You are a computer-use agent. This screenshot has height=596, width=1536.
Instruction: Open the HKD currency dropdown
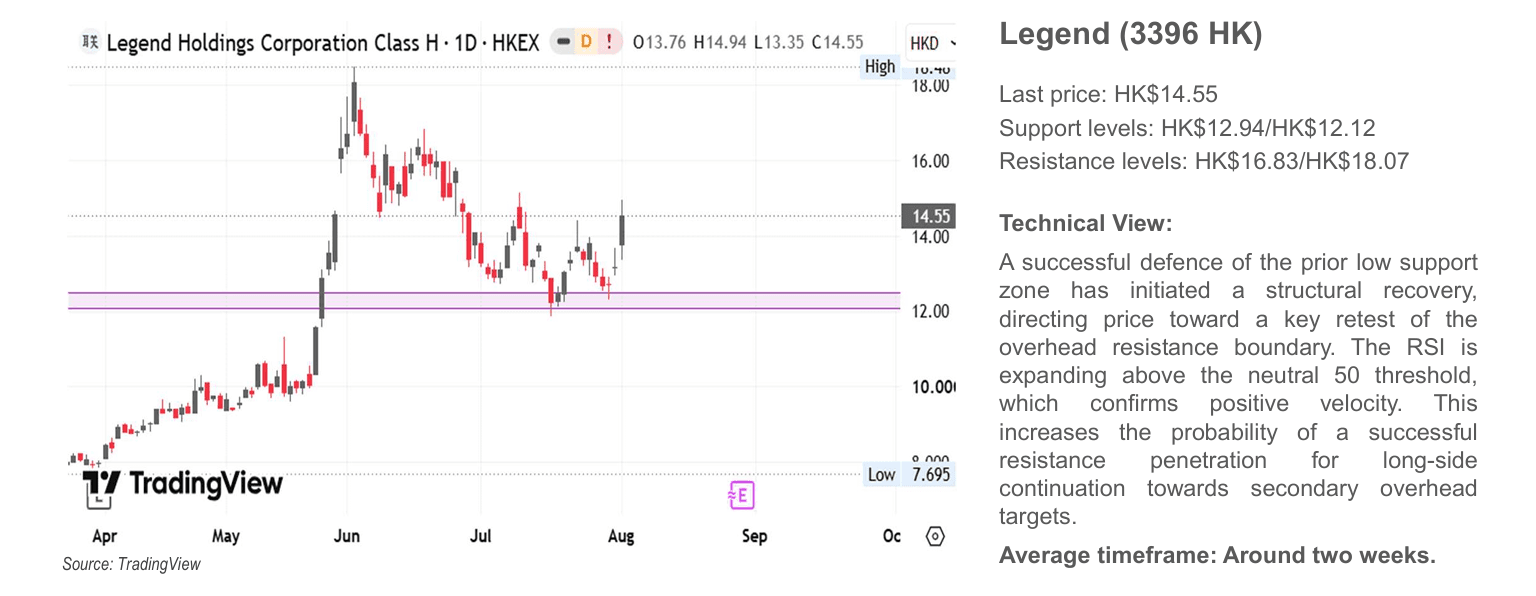[931, 43]
